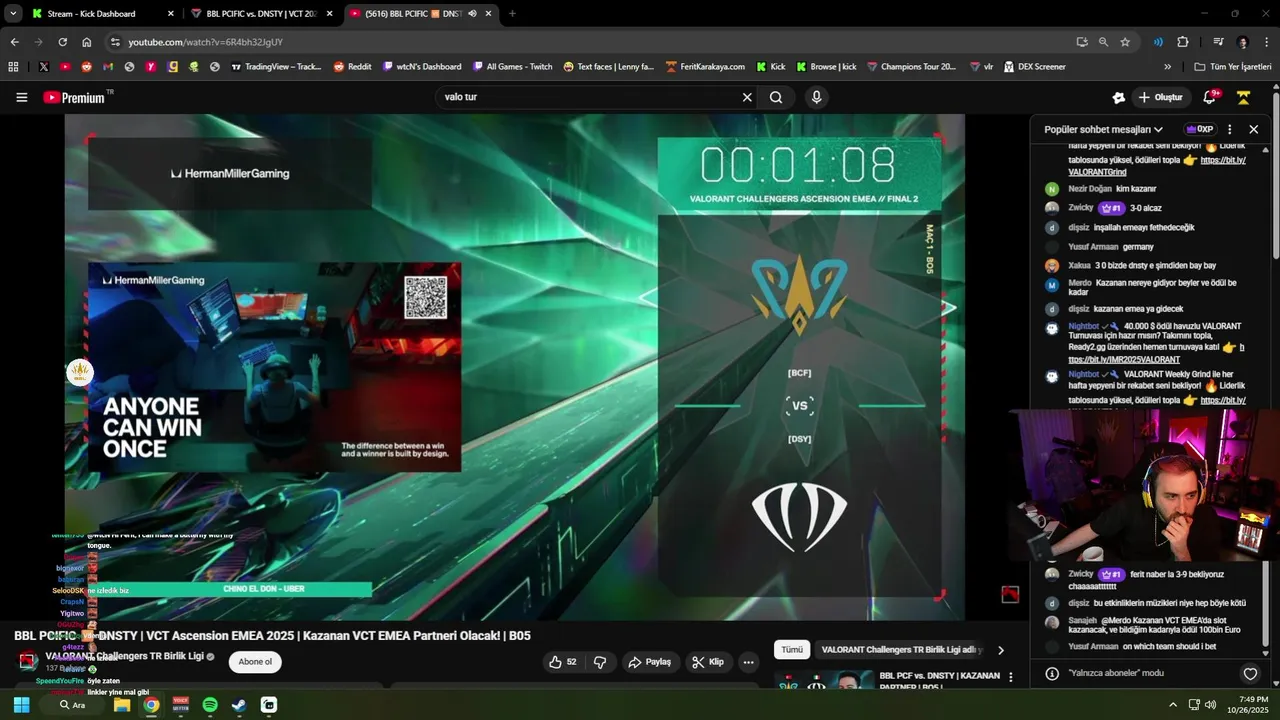Show more filter chips with right arrow

(x=1000, y=650)
